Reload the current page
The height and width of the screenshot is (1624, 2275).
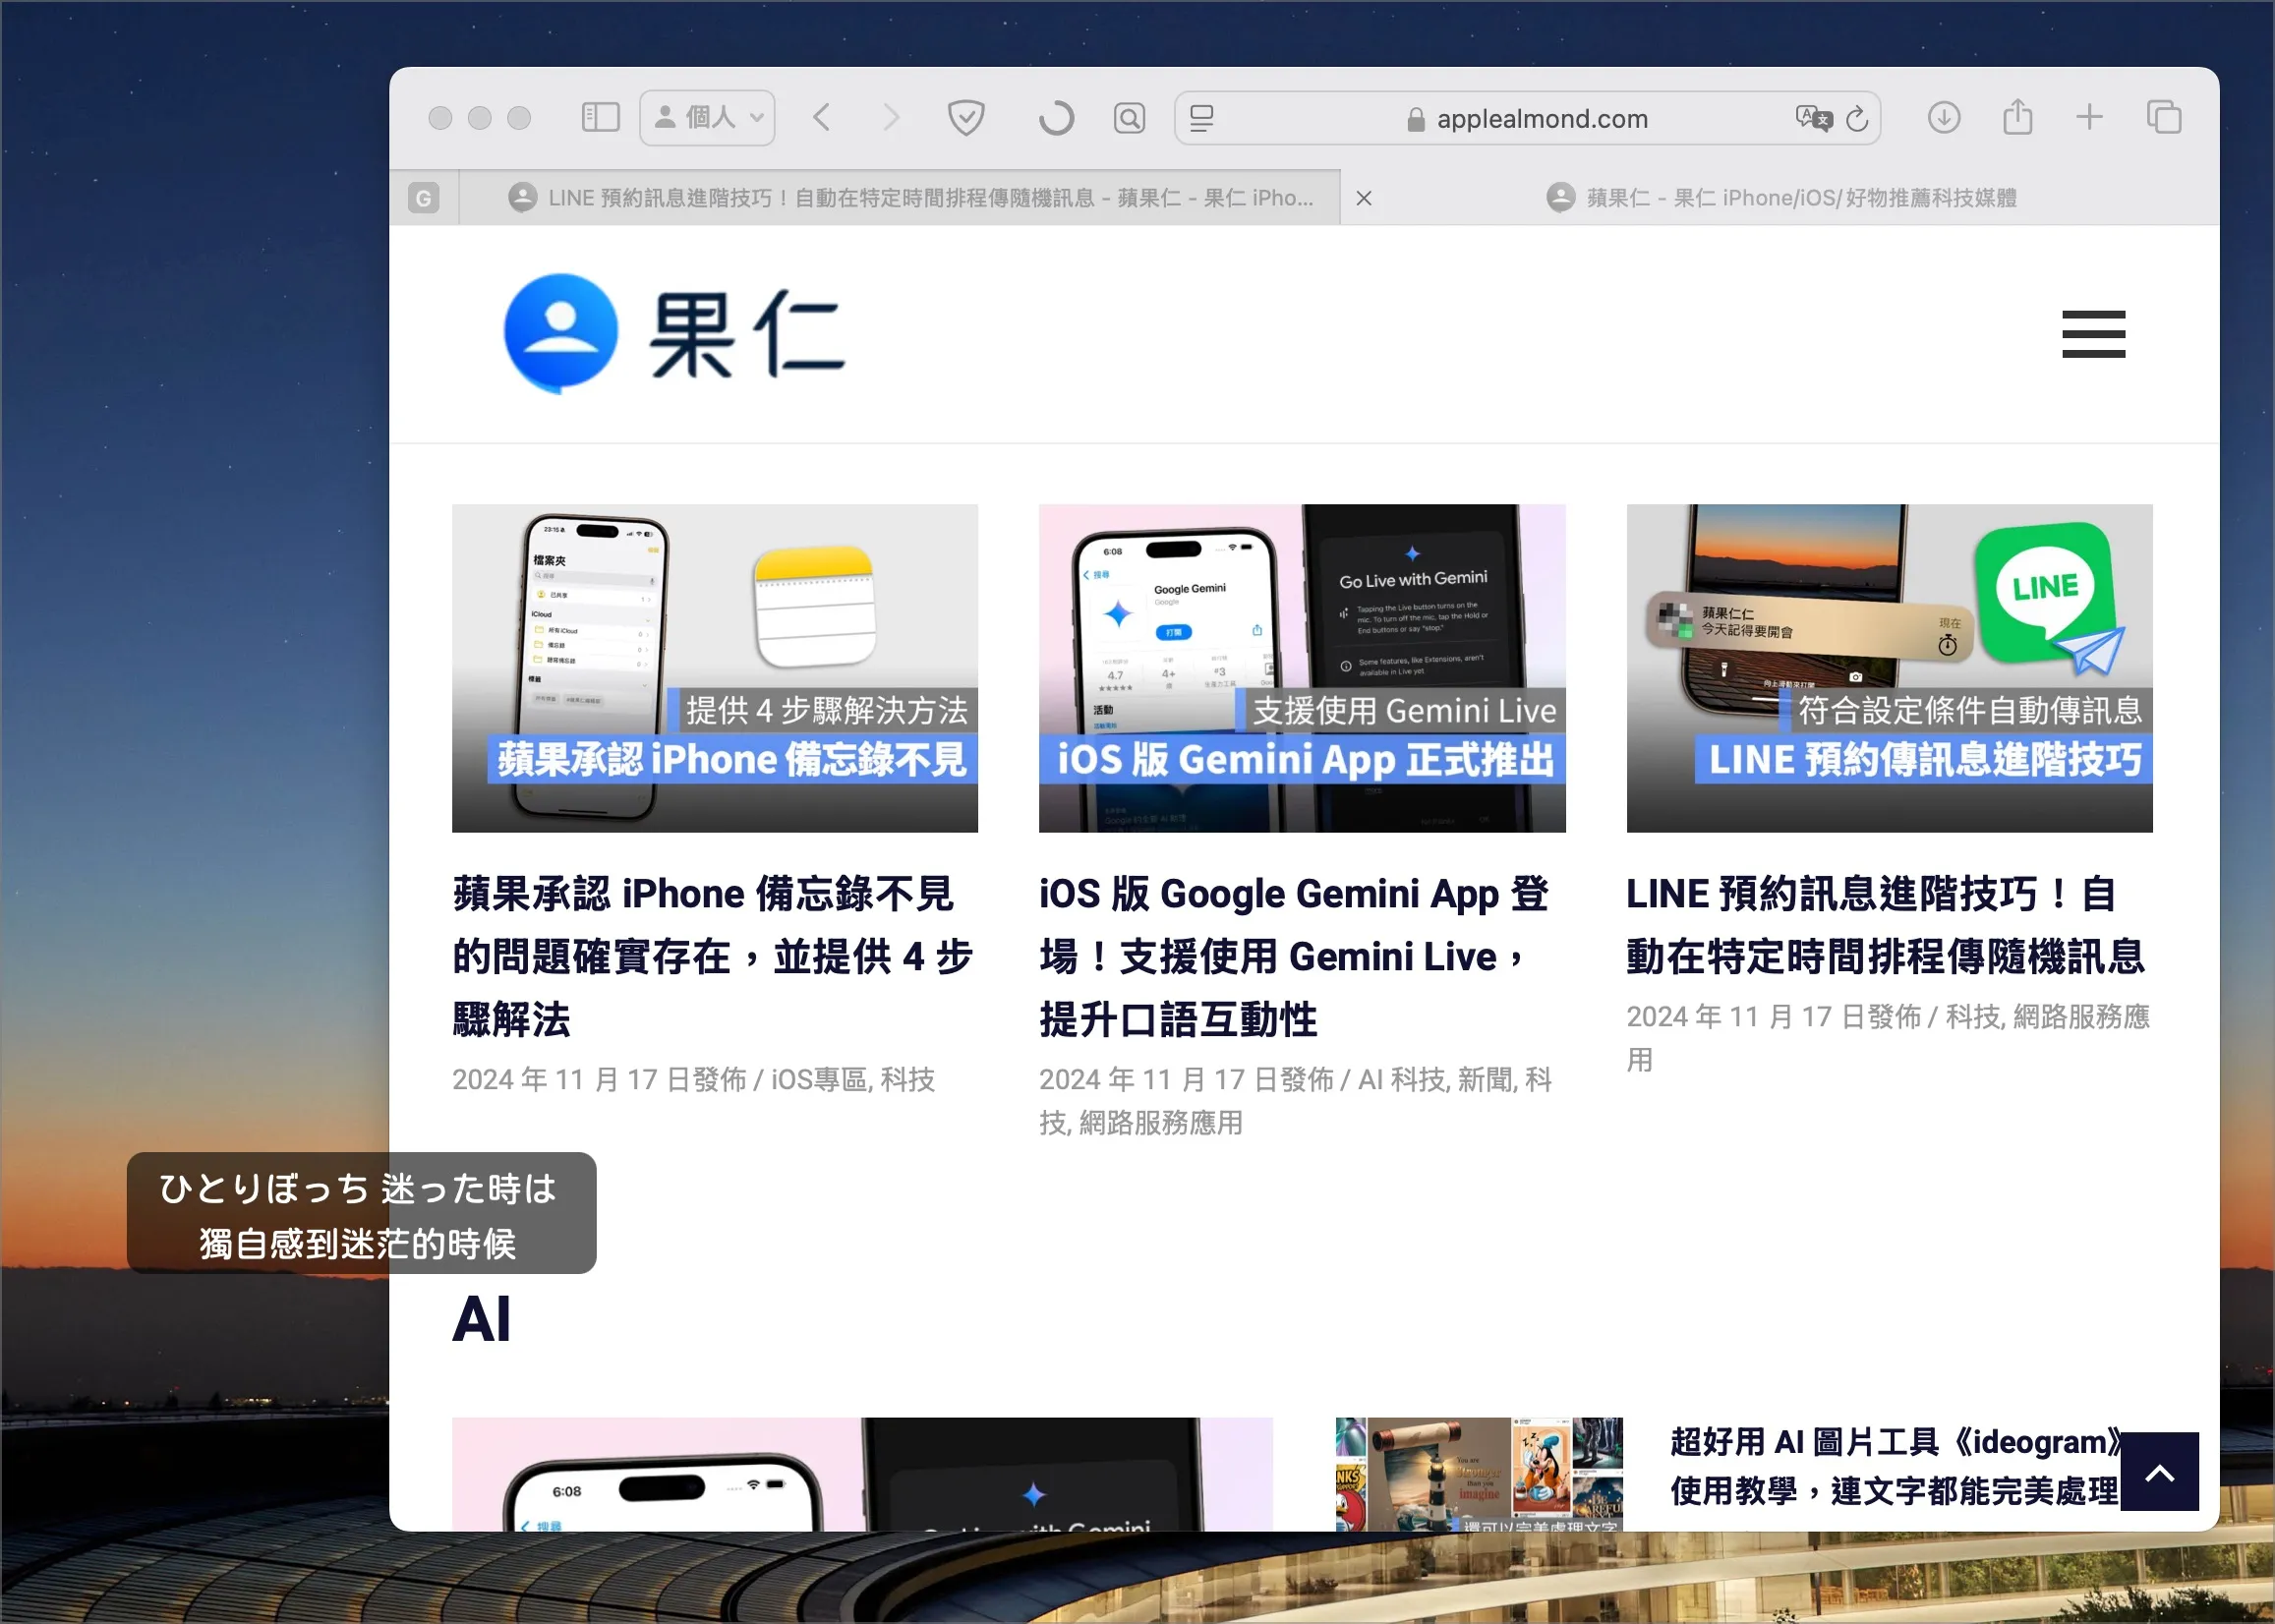(x=1857, y=119)
